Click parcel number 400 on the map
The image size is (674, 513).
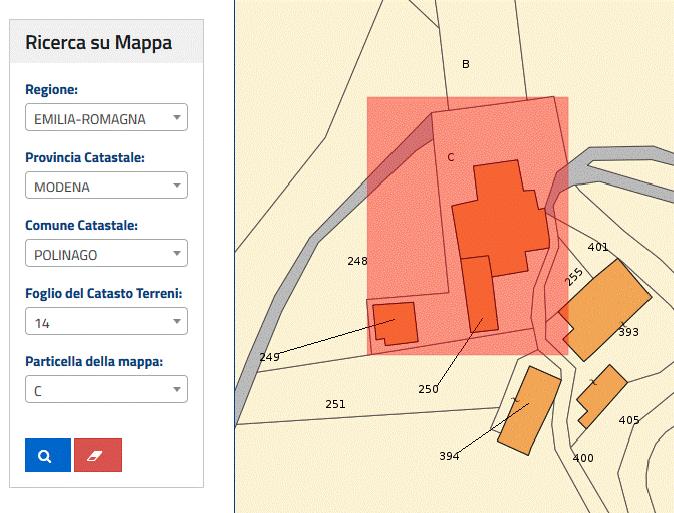pyautogui.click(x=583, y=458)
